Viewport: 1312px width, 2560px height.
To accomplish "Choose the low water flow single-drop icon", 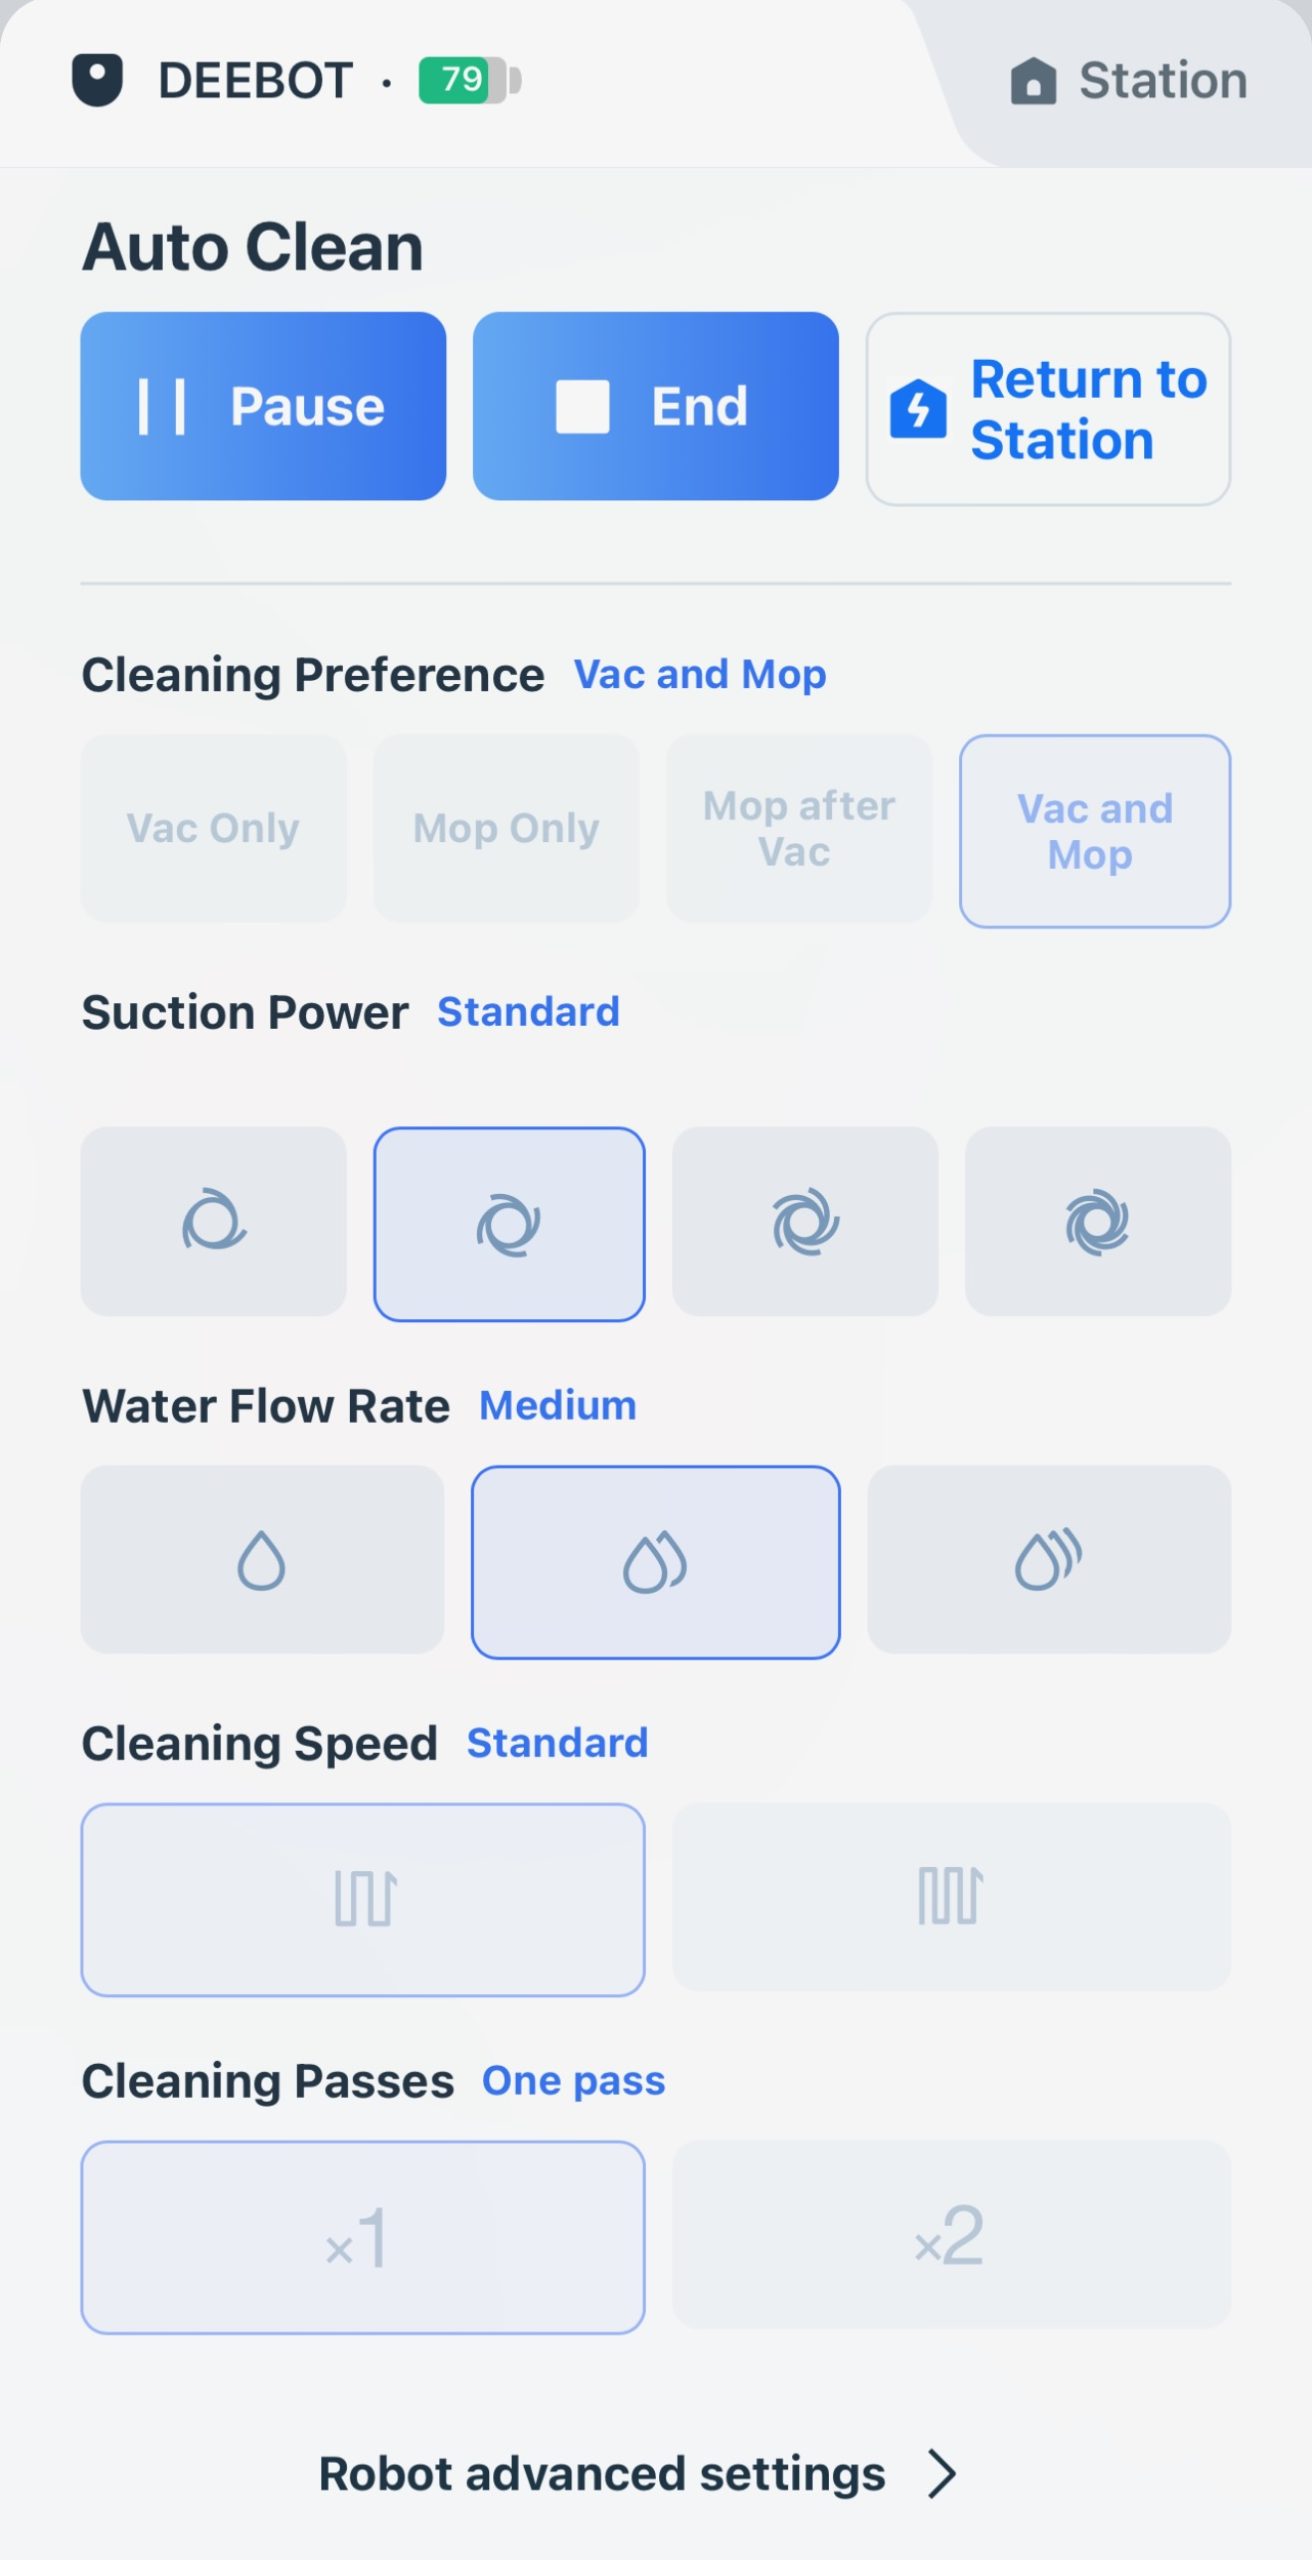I will click(262, 1559).
